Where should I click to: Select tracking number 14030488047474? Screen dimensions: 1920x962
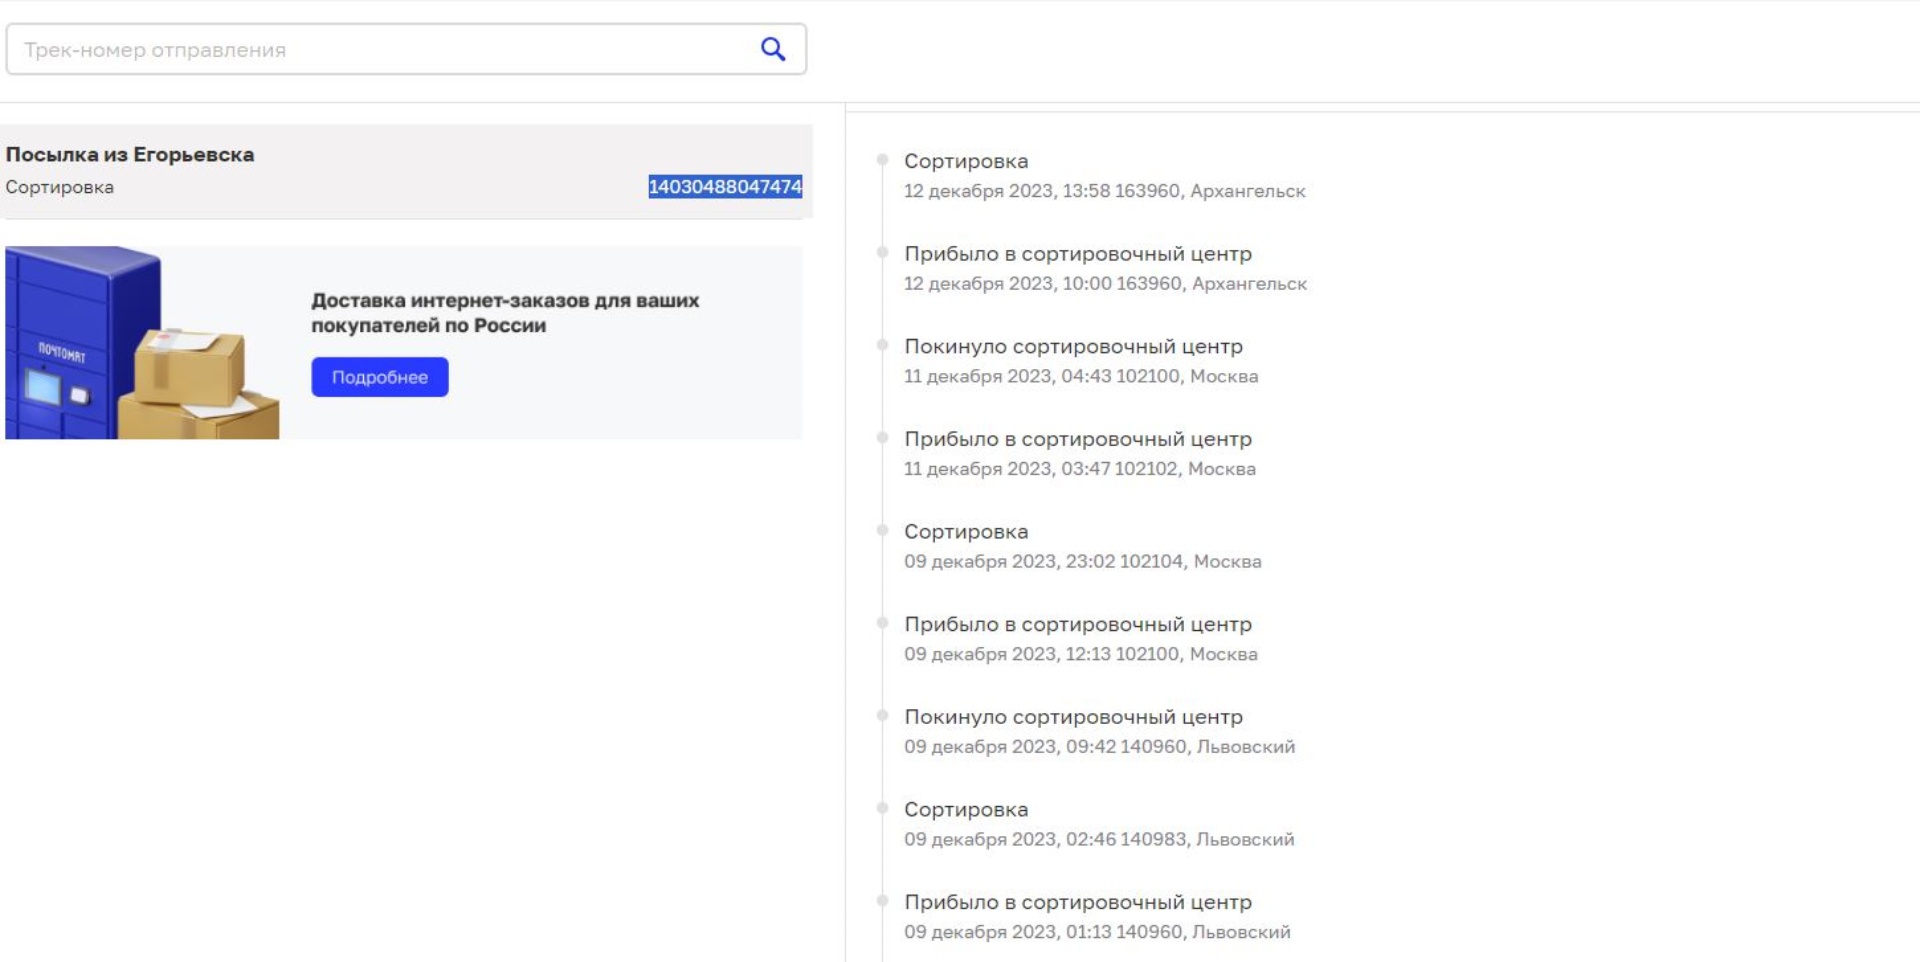click(x=725, y=187)
